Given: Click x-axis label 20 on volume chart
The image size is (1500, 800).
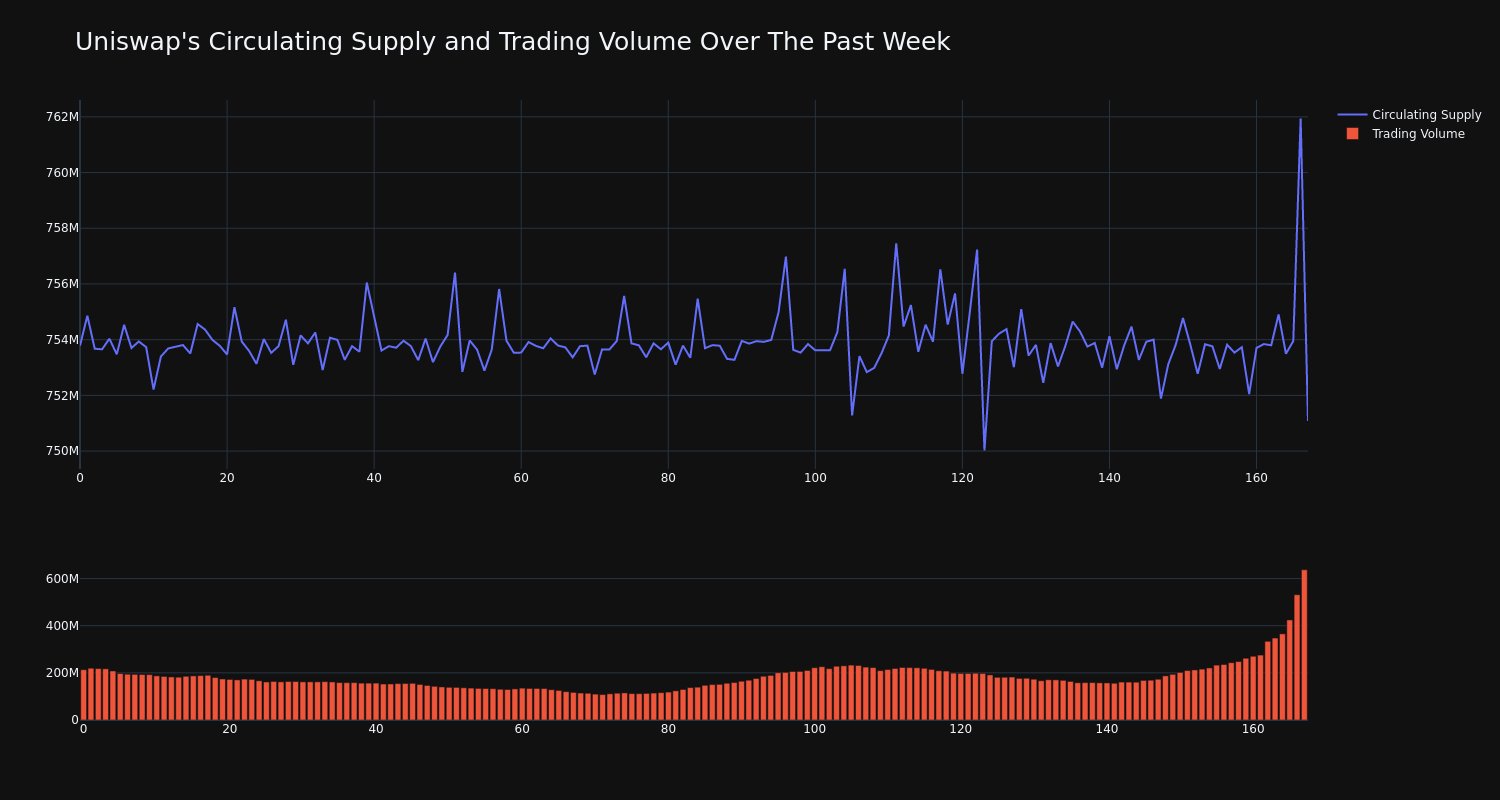Looking at the screenshot, I should coord(230,729).
